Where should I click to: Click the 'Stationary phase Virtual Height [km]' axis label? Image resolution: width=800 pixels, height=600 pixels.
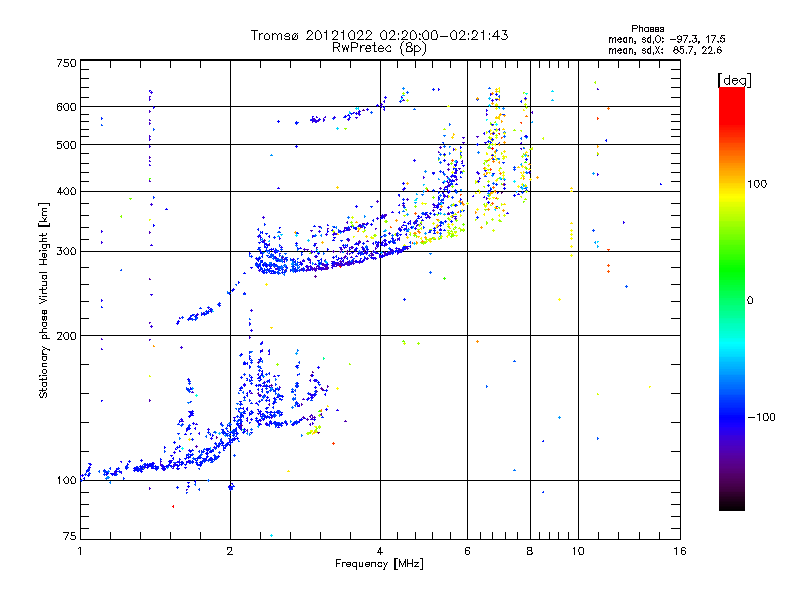43,300
